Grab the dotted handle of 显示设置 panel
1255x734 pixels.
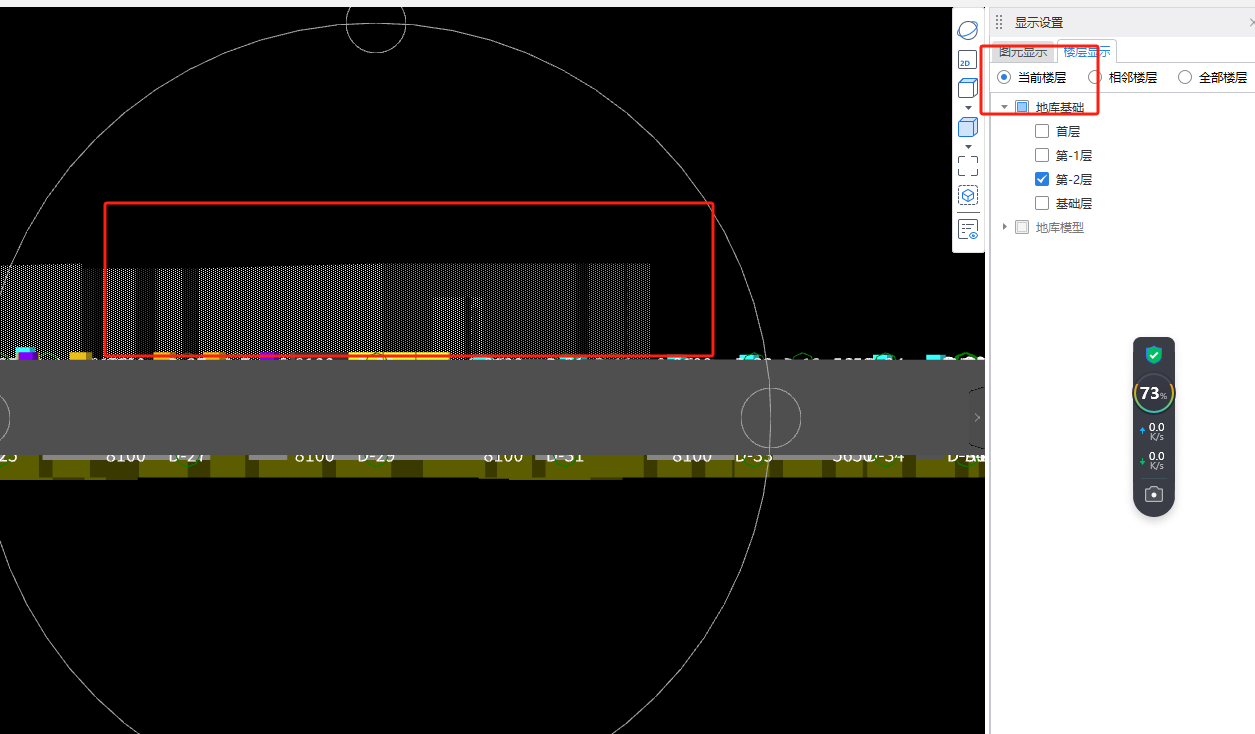pyautogui.click(x=999, y=22)
